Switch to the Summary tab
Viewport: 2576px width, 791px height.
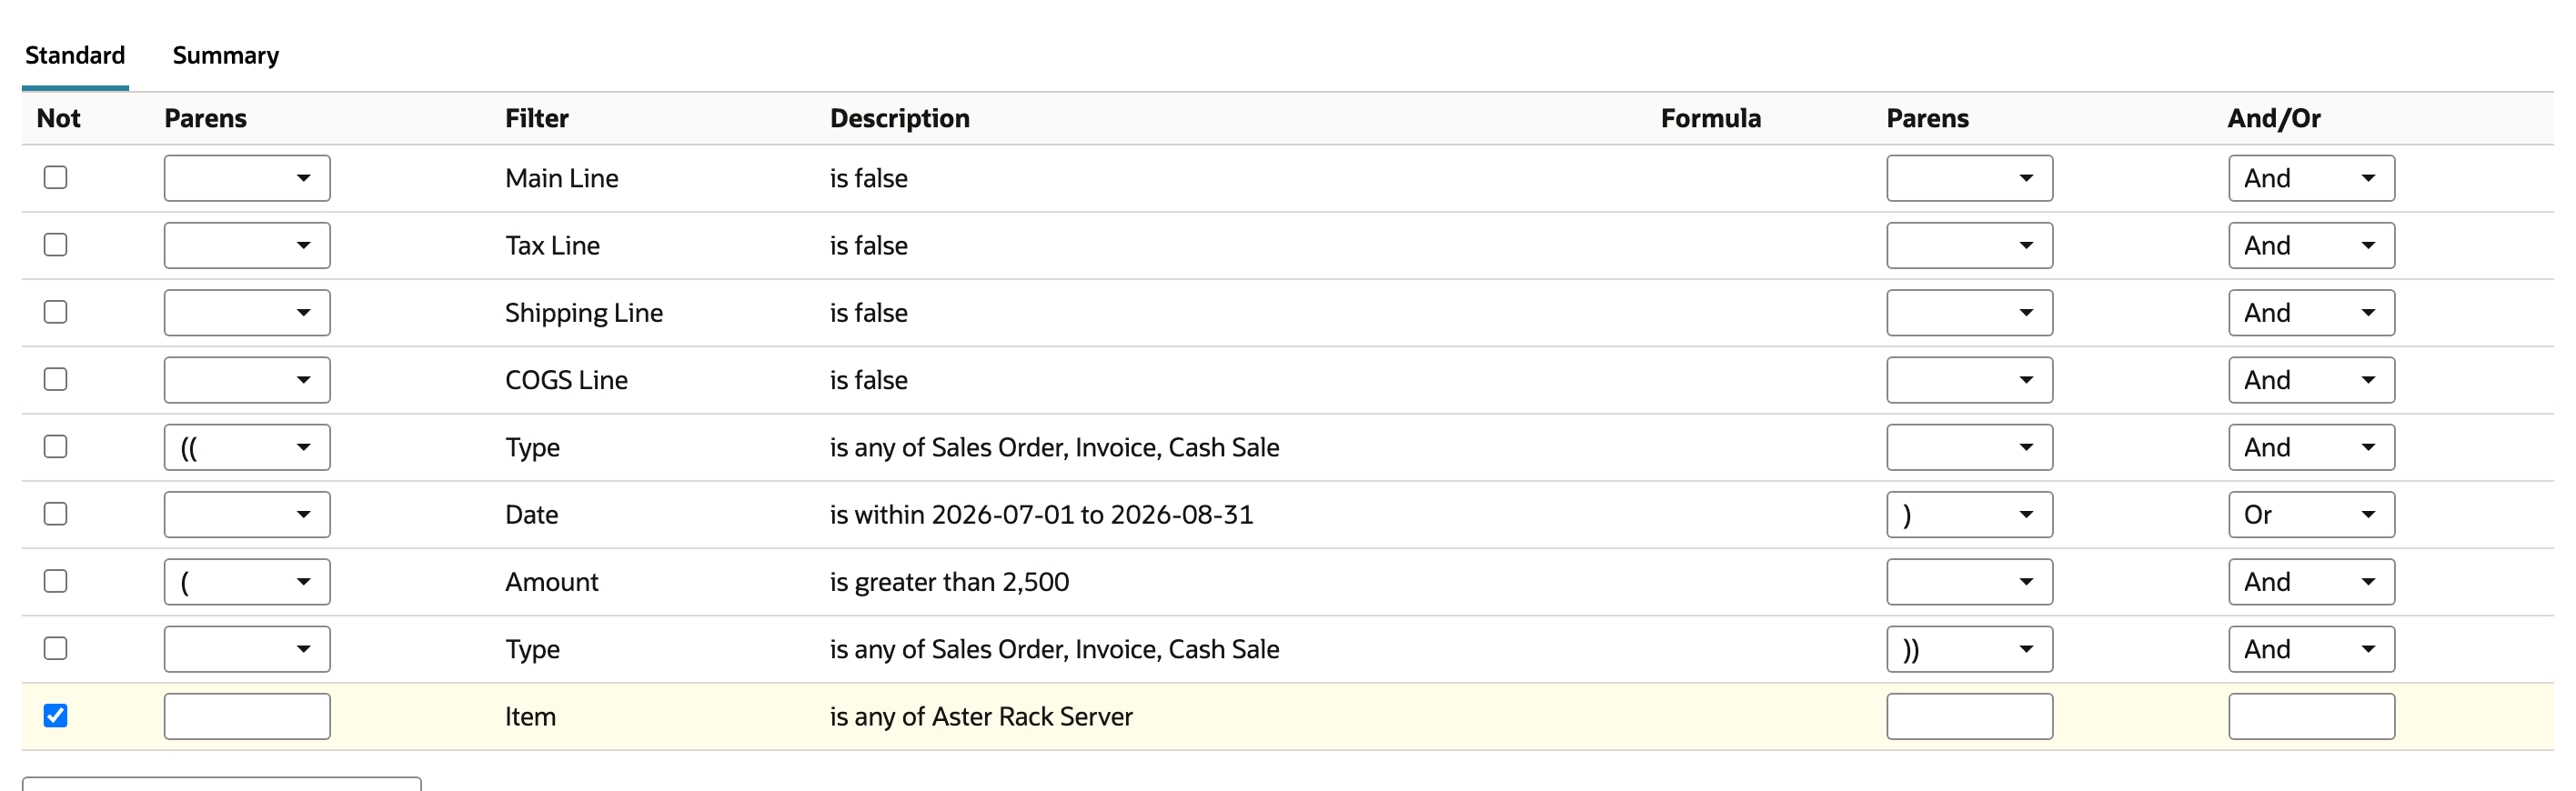coord(225,55)
